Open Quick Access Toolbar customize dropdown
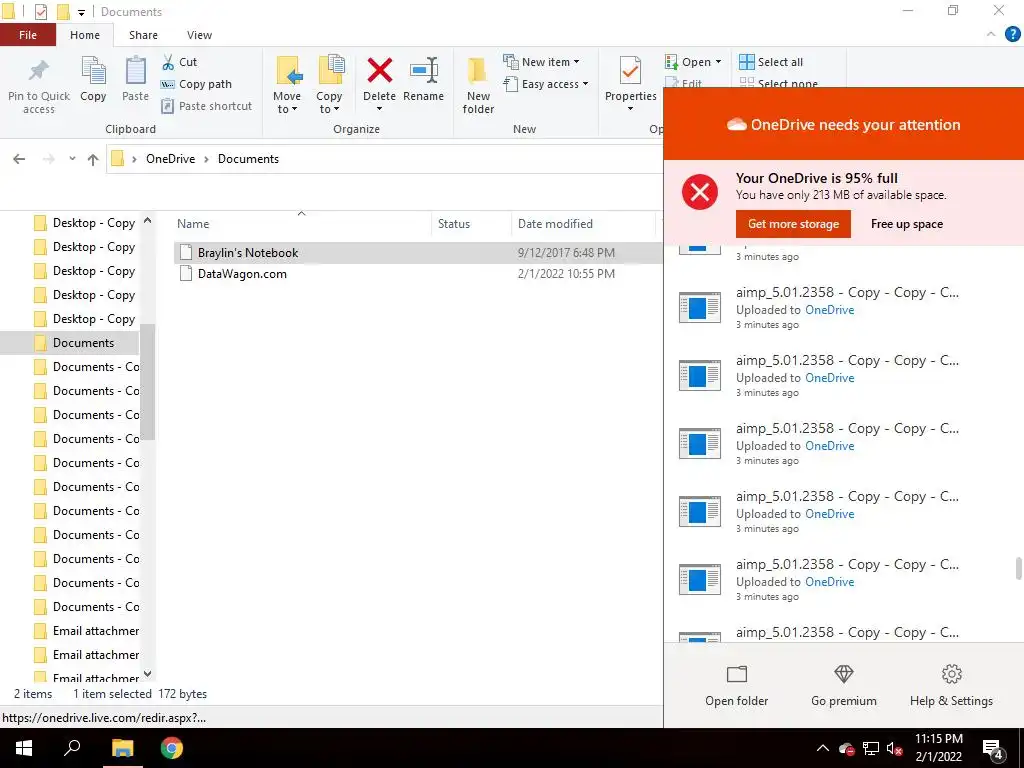The width and height of the screenshot is (1024, 768). [81, 12]
